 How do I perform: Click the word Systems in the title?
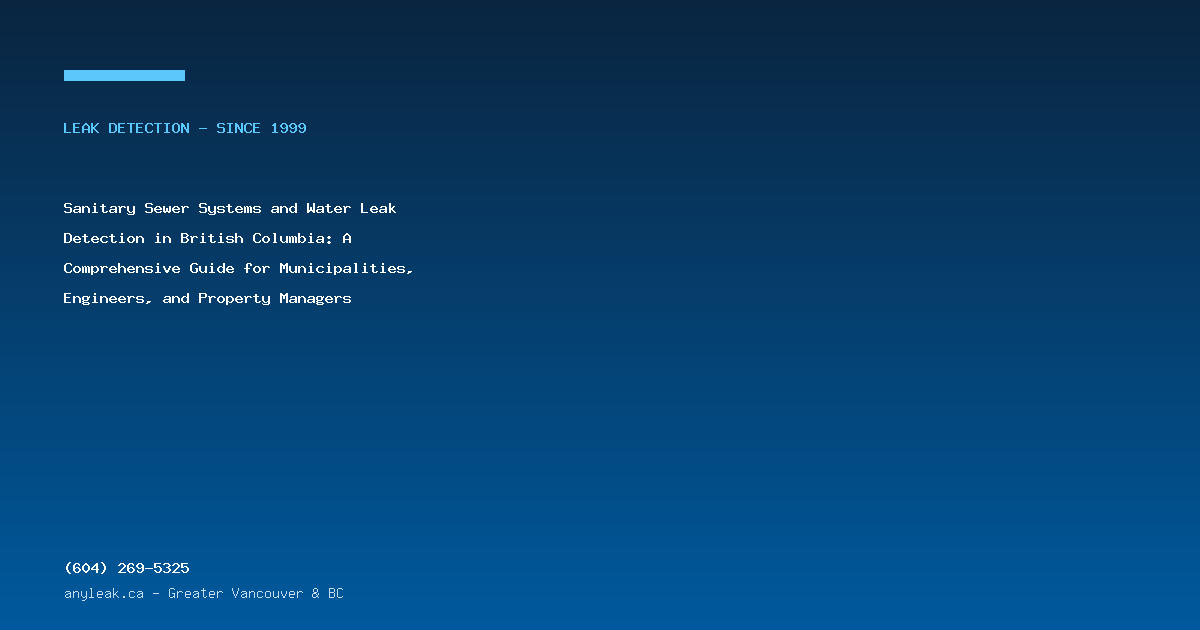(230, 209)
